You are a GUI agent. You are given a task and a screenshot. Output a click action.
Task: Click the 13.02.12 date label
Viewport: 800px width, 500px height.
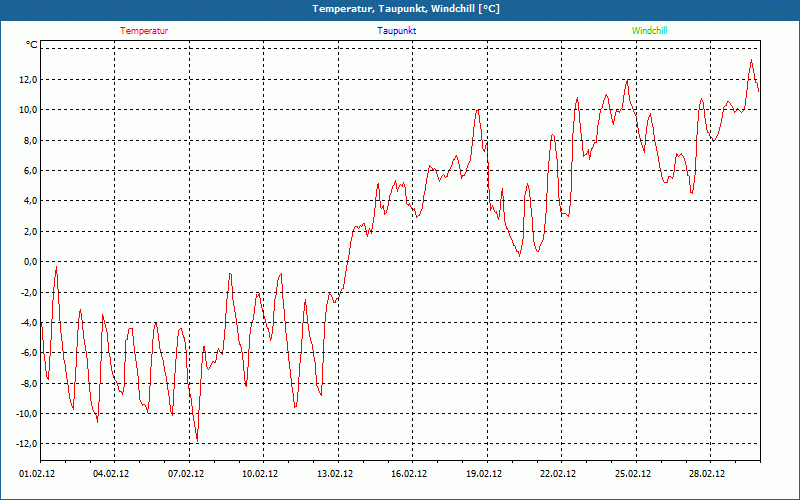coord(335,474)
